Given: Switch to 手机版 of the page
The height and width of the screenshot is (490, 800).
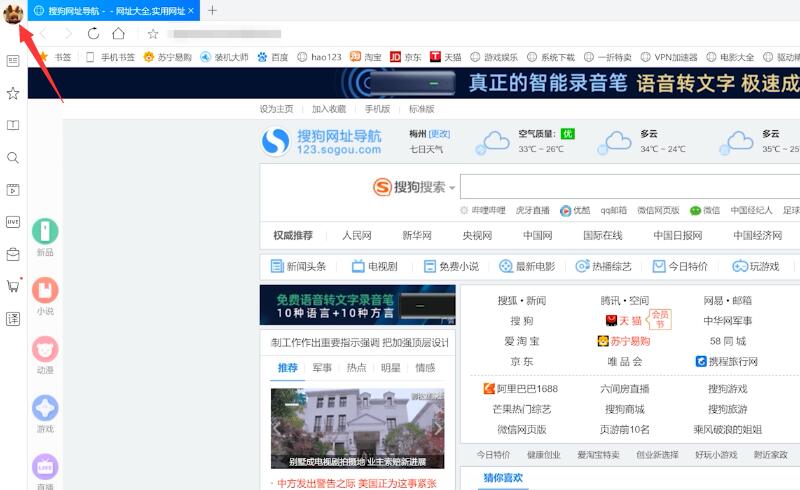Looking at the screenshot, I should [x=377, y=109].
